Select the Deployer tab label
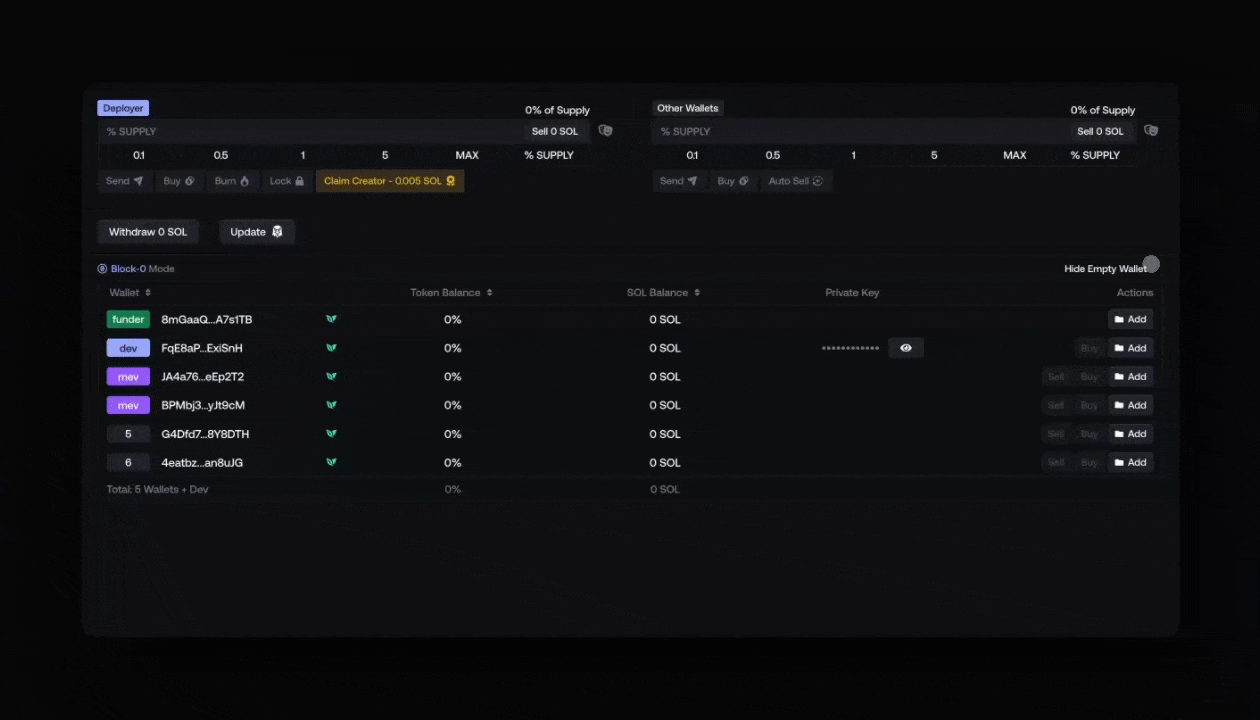1260x720 pixels. tap(123, 108)
